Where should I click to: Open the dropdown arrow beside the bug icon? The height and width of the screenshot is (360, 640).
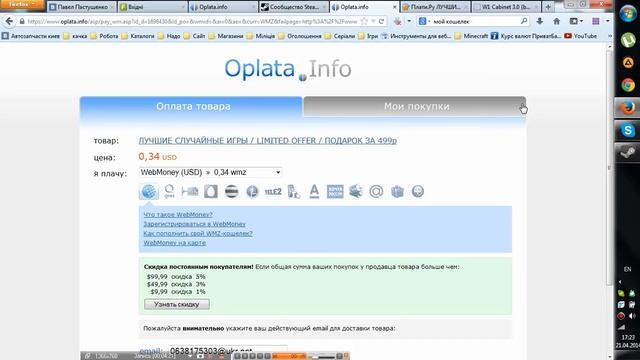[x=409, y=21]
